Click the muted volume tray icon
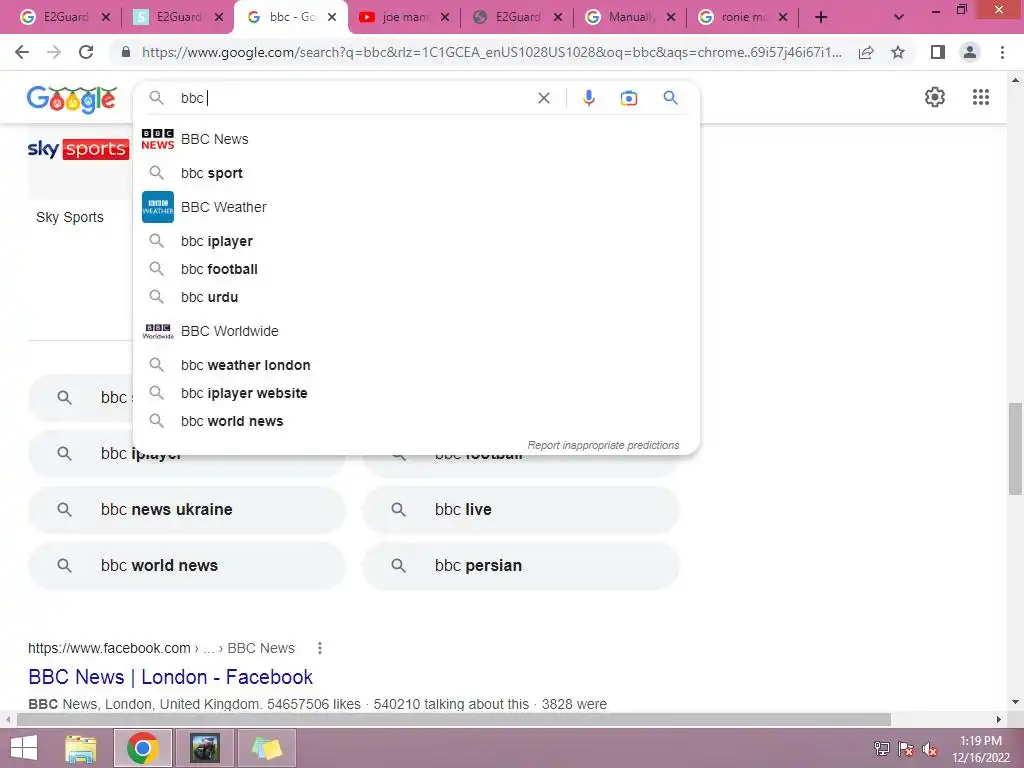This screenshot has width=1024, height=768. click(930, 749)
